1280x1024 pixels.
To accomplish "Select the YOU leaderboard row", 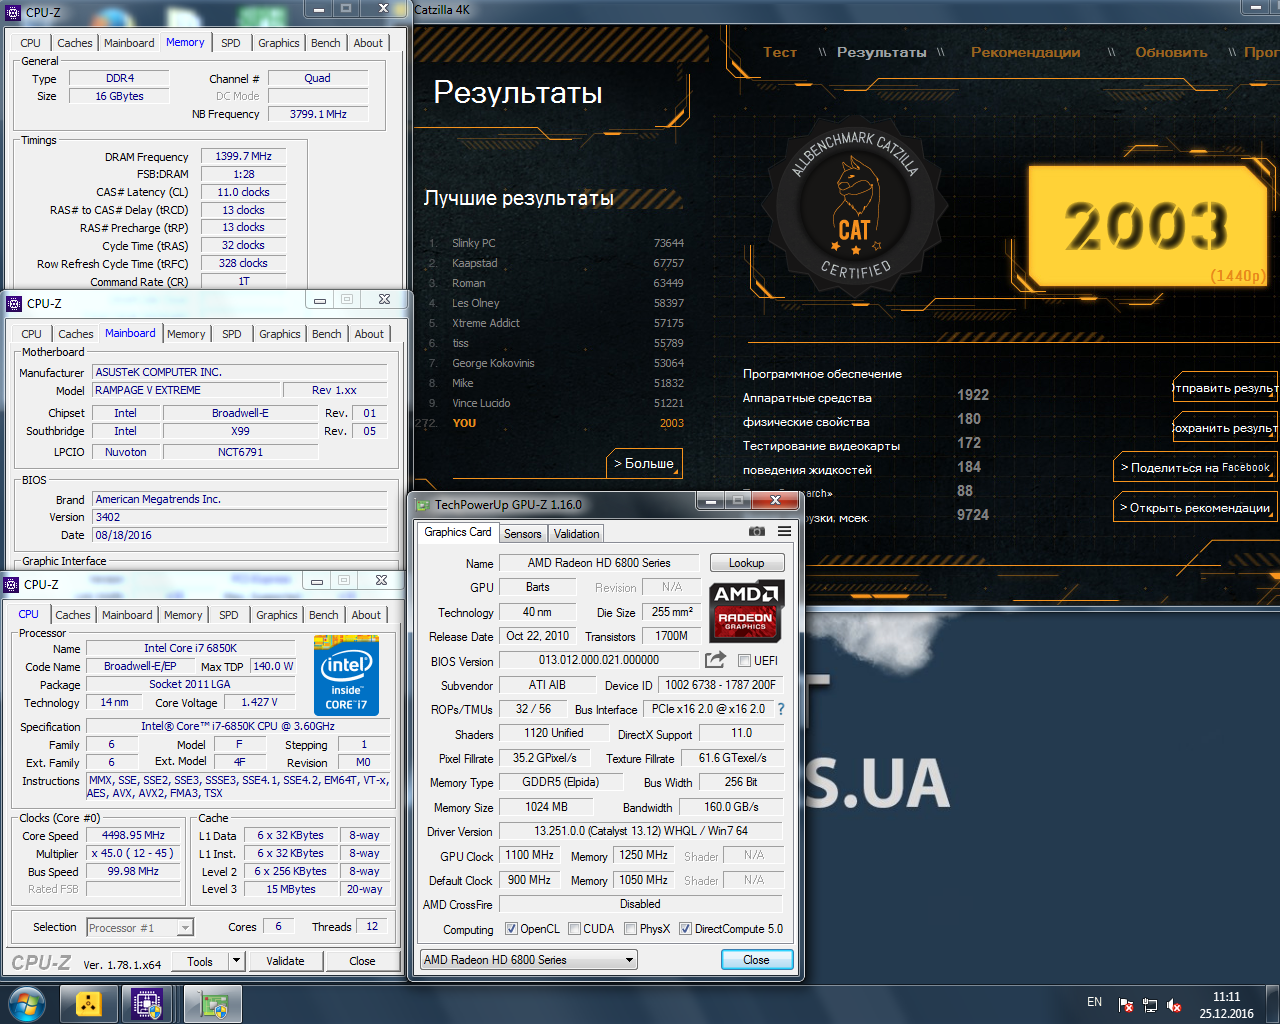I will 550,423.
